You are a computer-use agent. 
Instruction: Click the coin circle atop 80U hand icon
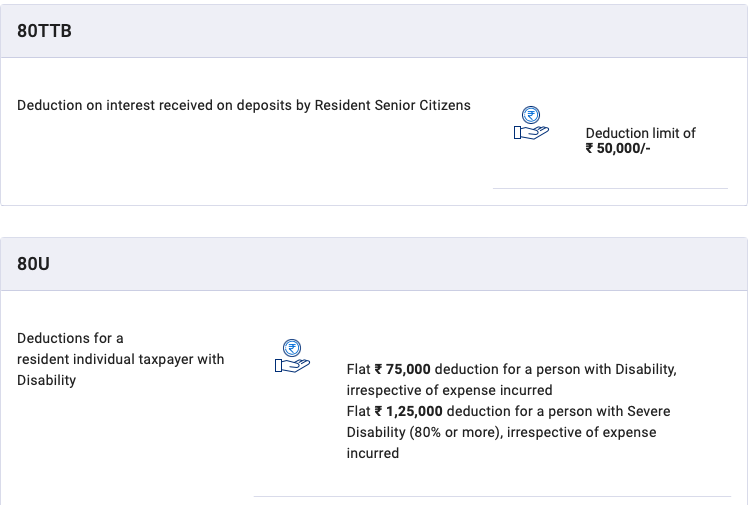292,348
